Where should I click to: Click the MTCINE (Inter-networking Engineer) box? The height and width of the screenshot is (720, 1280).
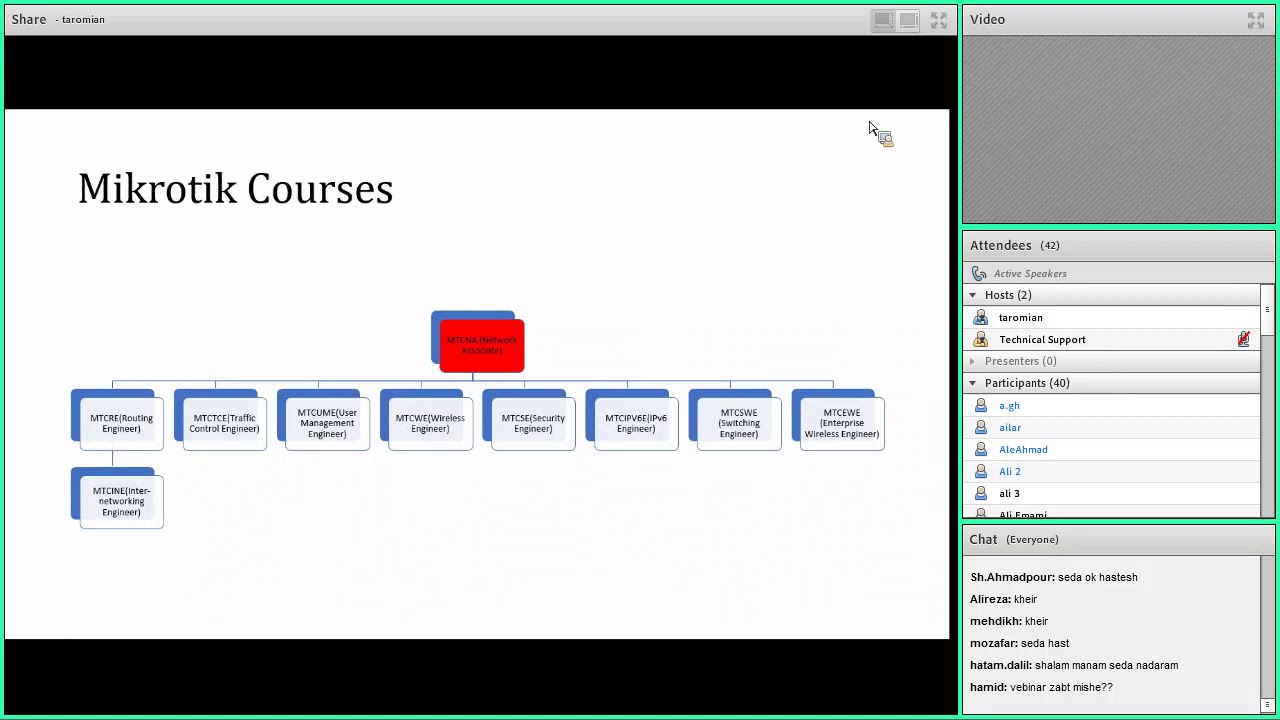(x=121, y=501)
